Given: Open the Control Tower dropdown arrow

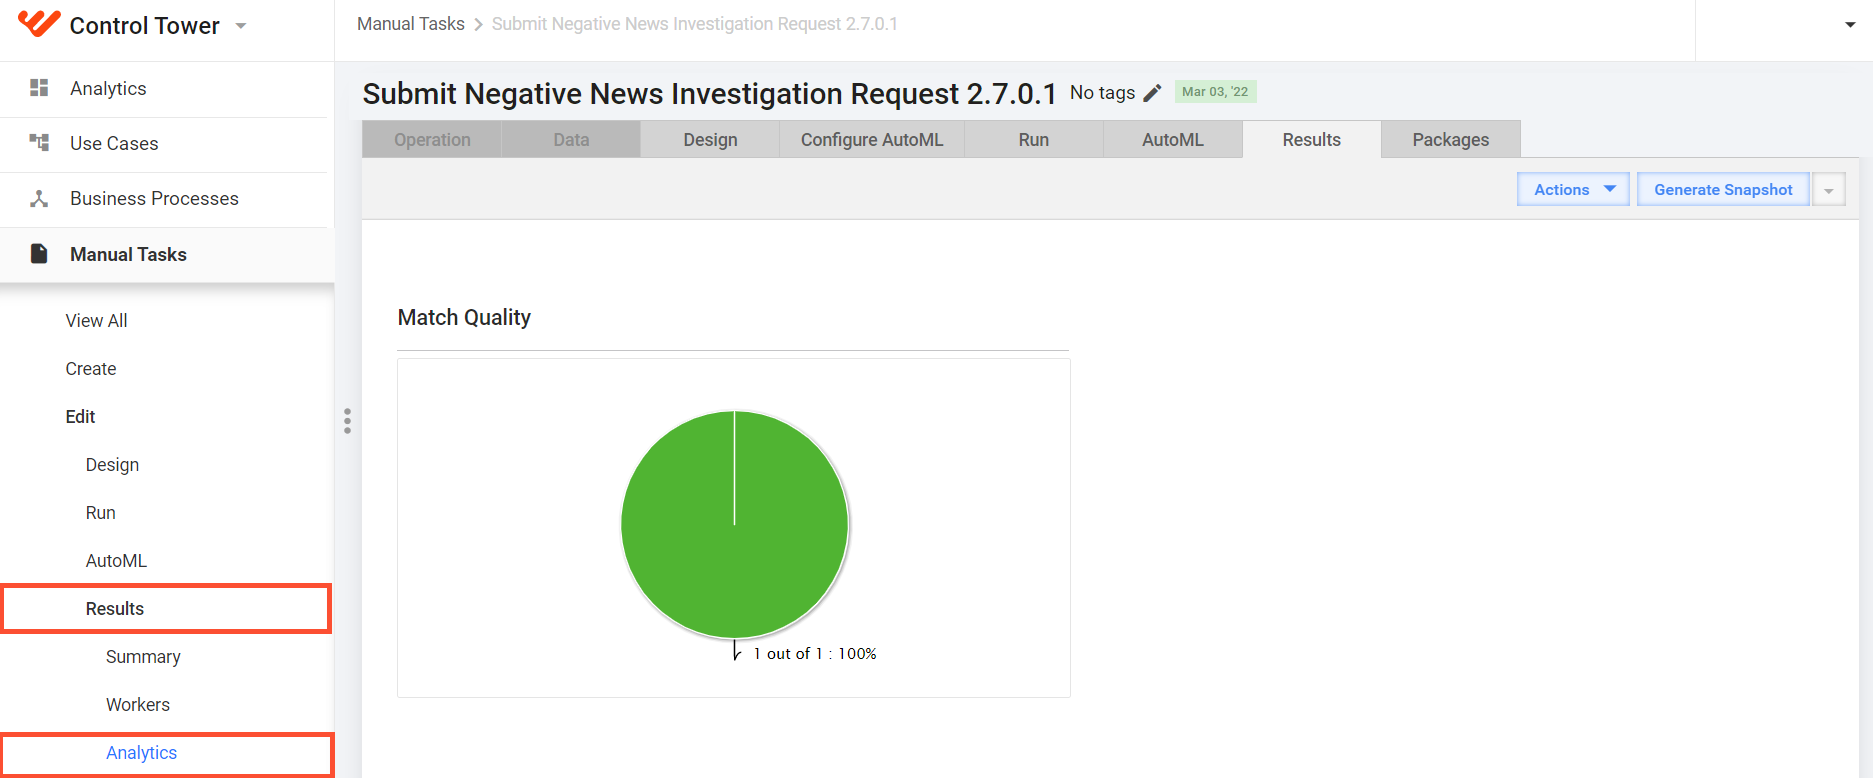Looking at the screenshot, I should pyautogui.click(x=241, y=26).
